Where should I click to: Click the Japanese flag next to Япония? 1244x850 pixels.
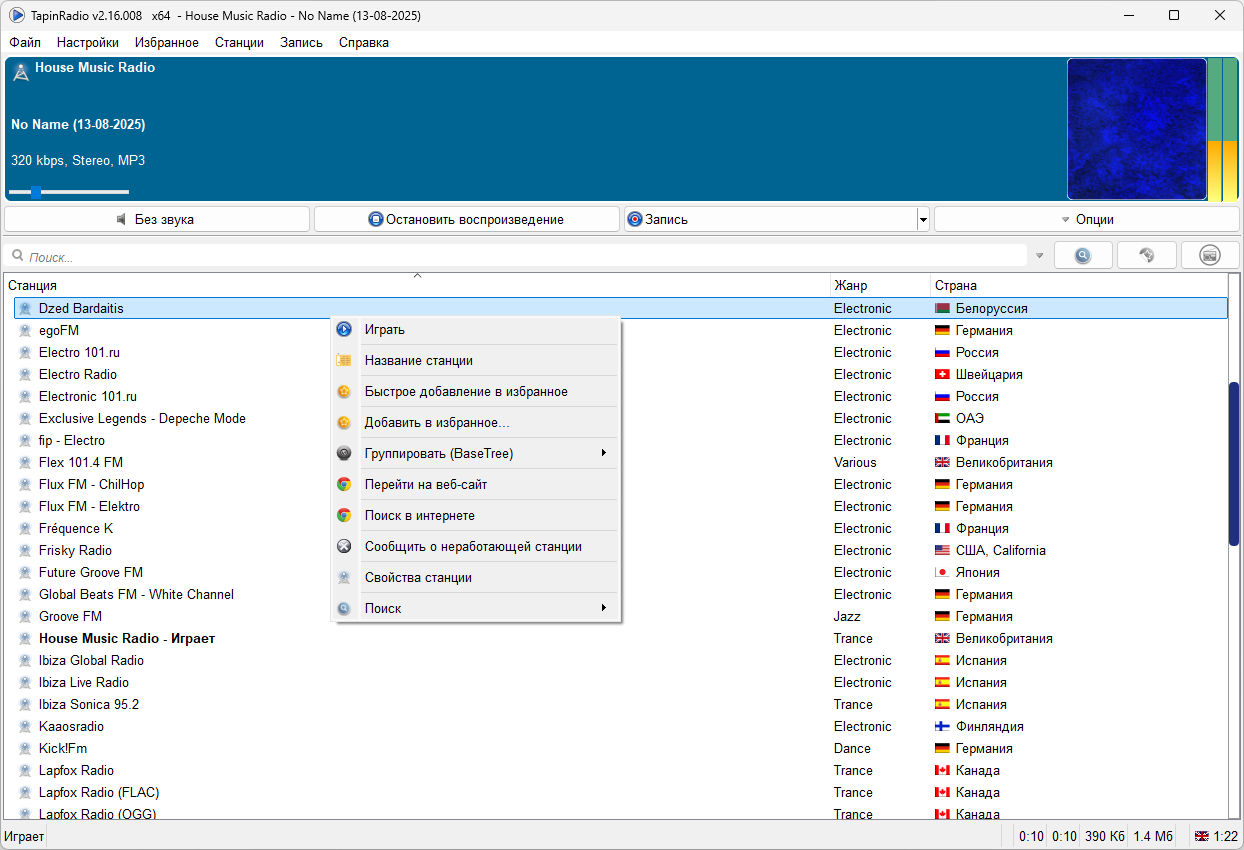(942, 572)
